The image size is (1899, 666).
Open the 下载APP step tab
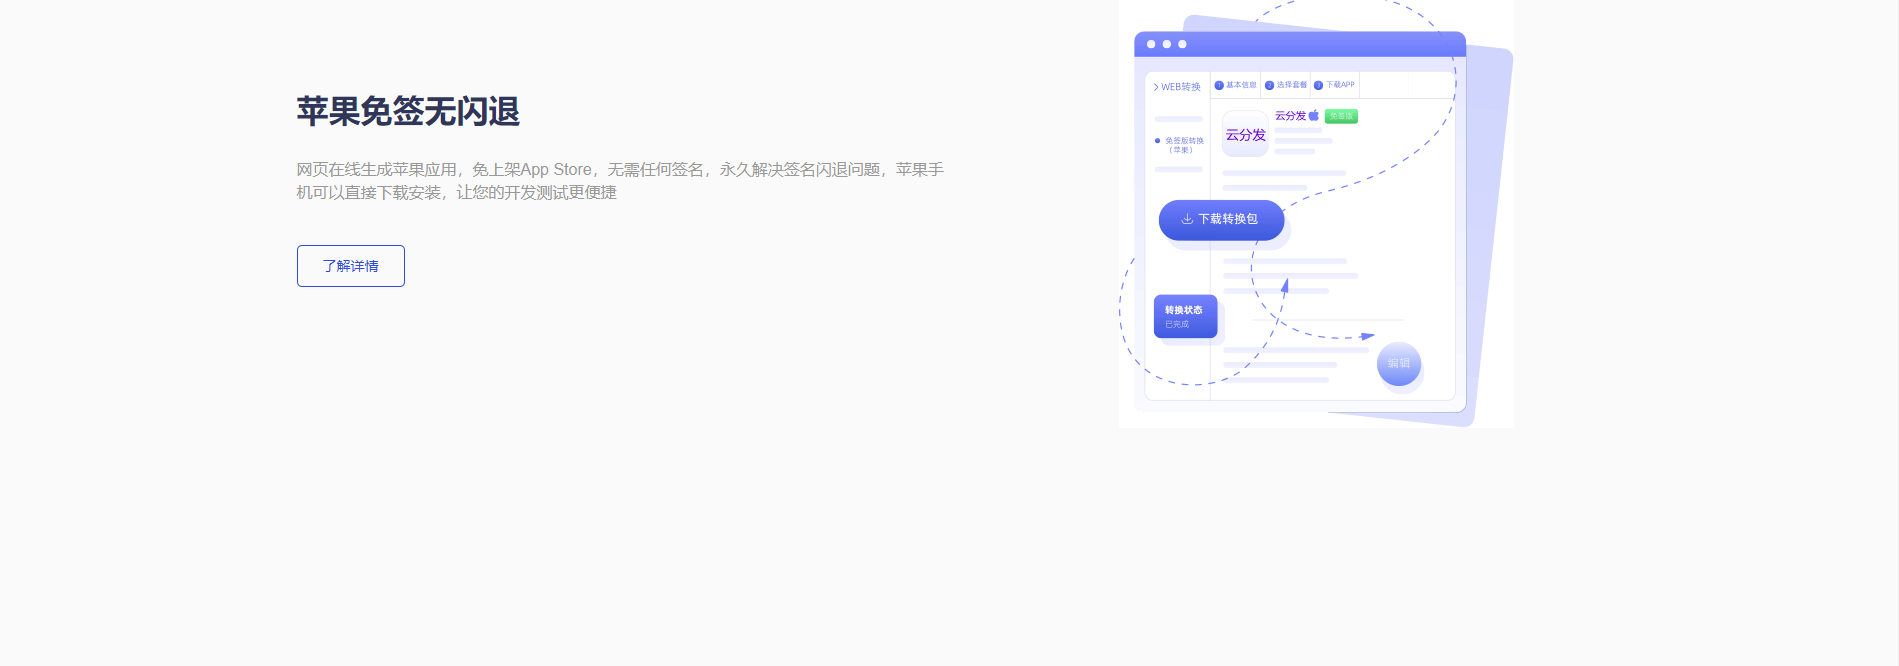click(1340, 85)
